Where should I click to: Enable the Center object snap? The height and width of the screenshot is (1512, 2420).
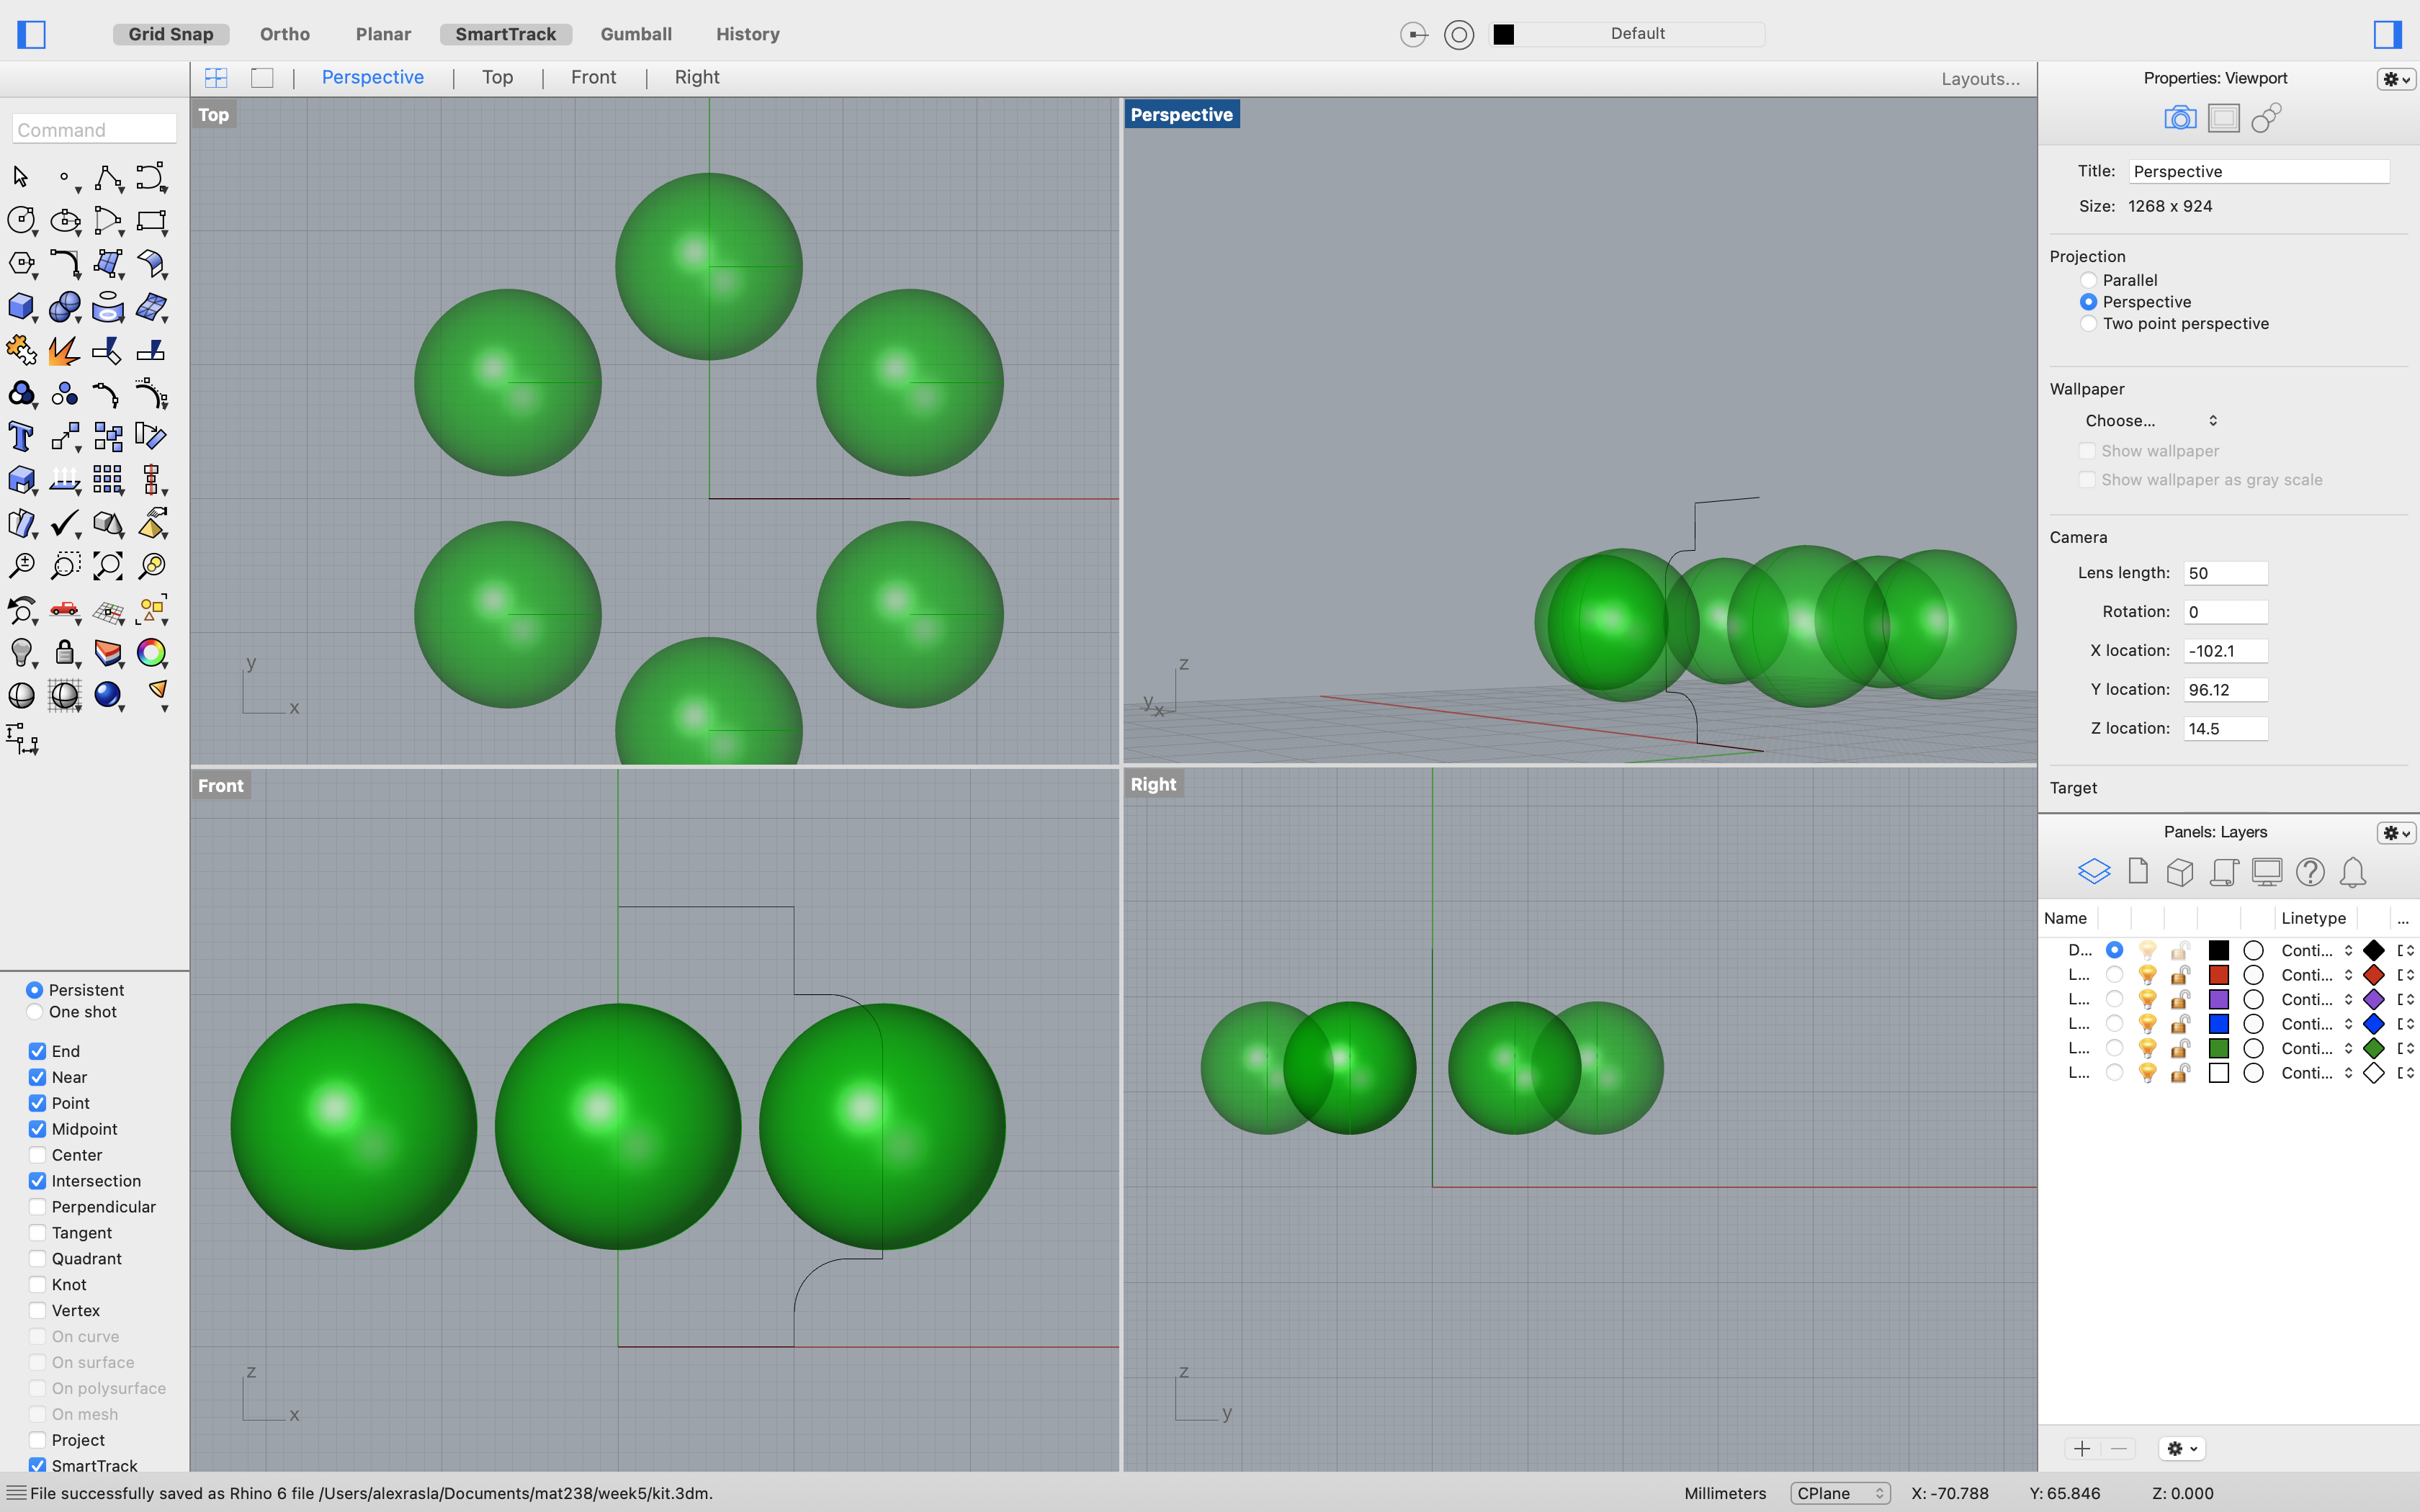click(37, 1155)
